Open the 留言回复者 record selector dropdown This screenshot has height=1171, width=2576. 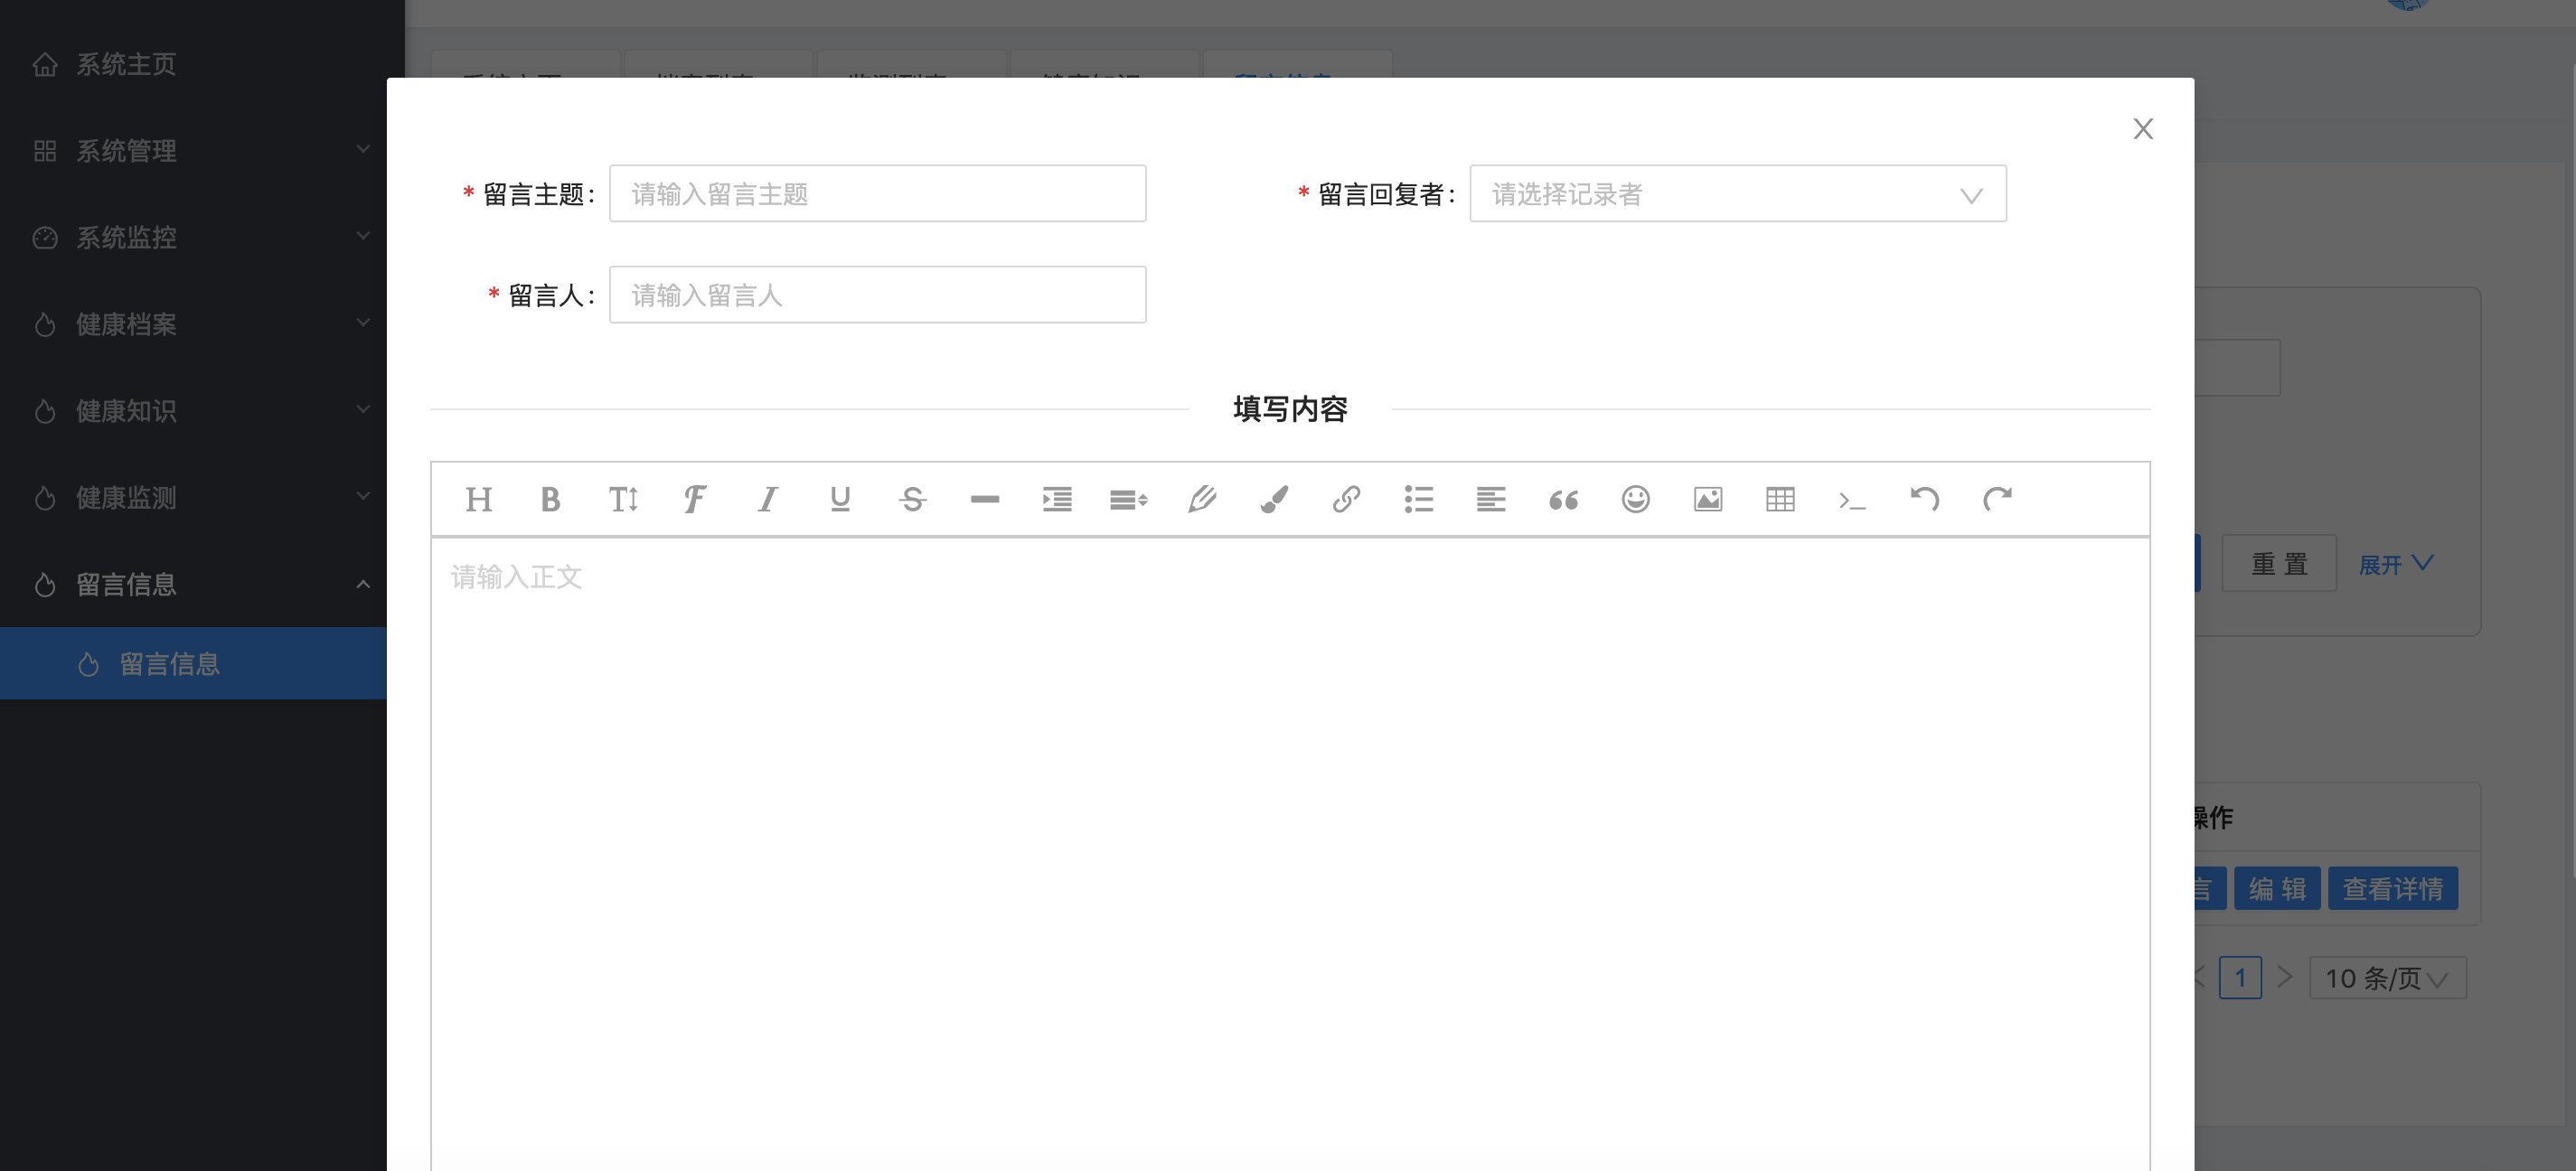(x=1737, y=193)
